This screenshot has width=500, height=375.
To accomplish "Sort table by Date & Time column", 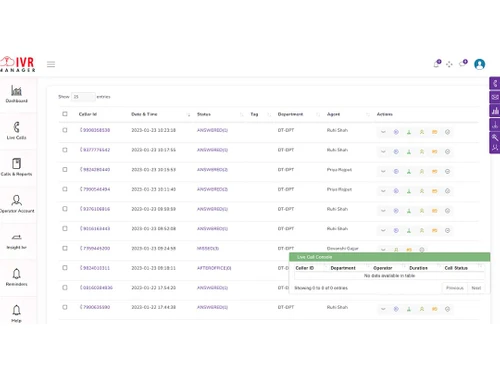I will [144, 114].
